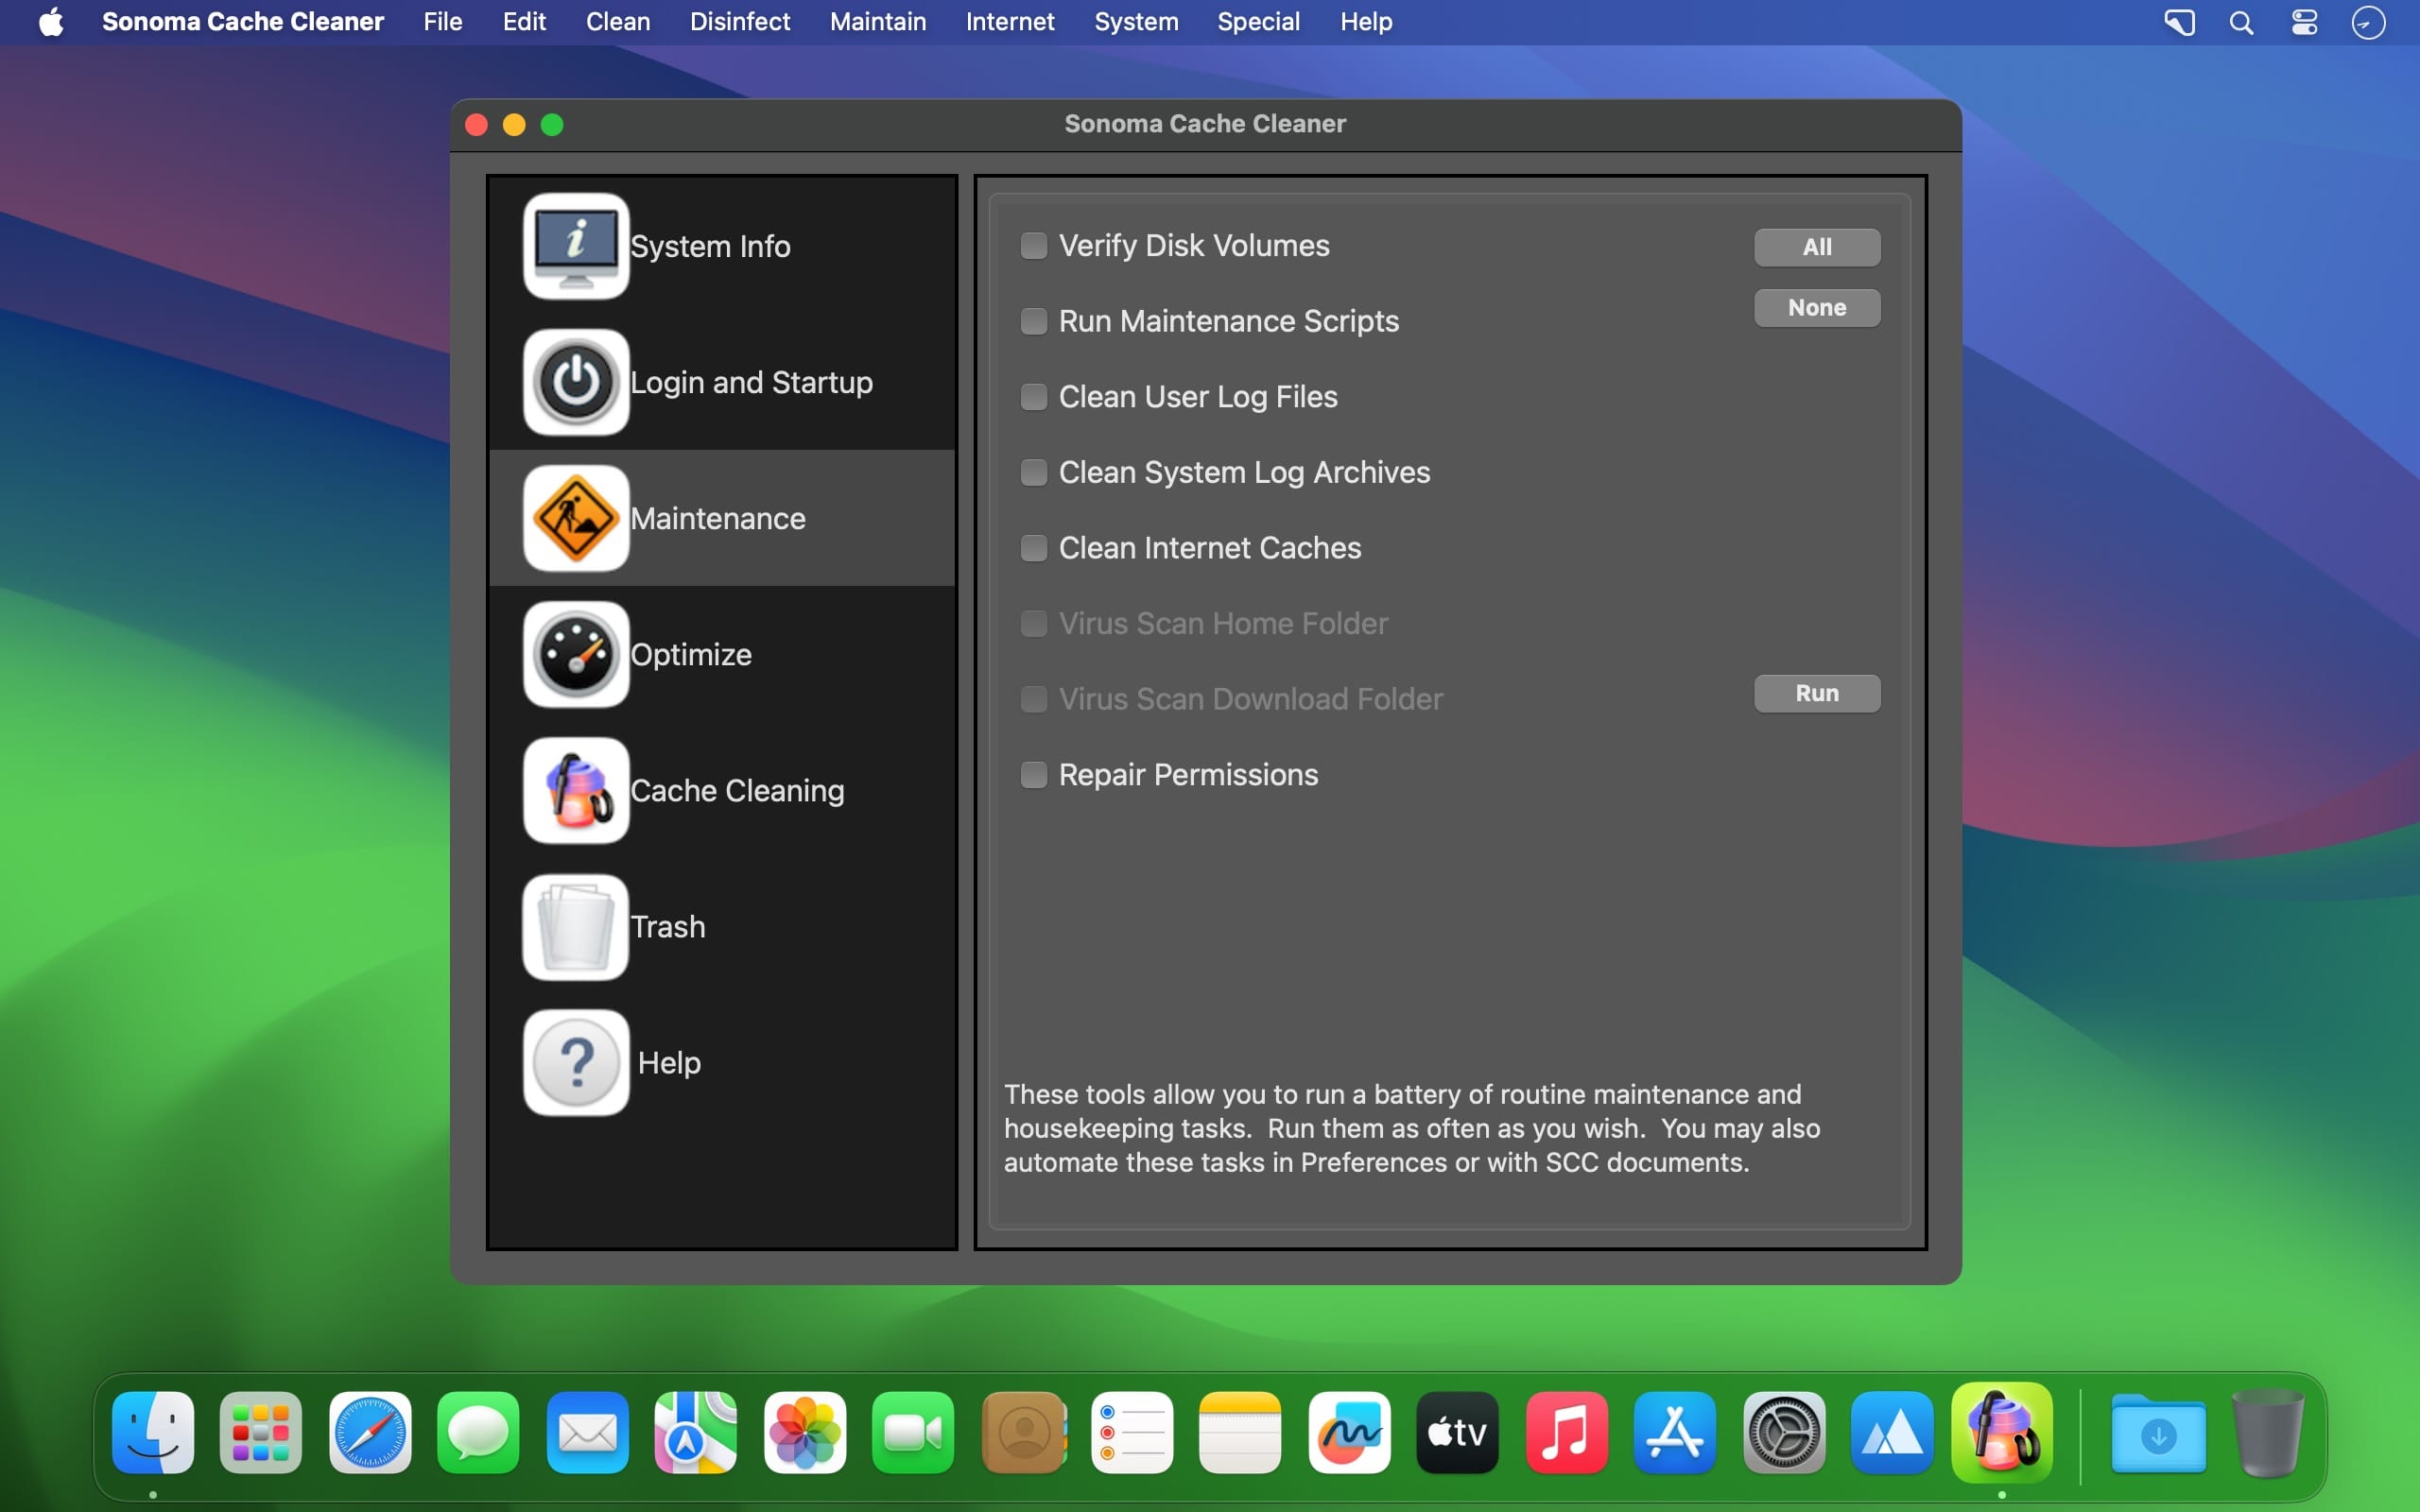Open the Apple menu
This screenshot has width=2420, height=1512.
[x=51, y=22]
